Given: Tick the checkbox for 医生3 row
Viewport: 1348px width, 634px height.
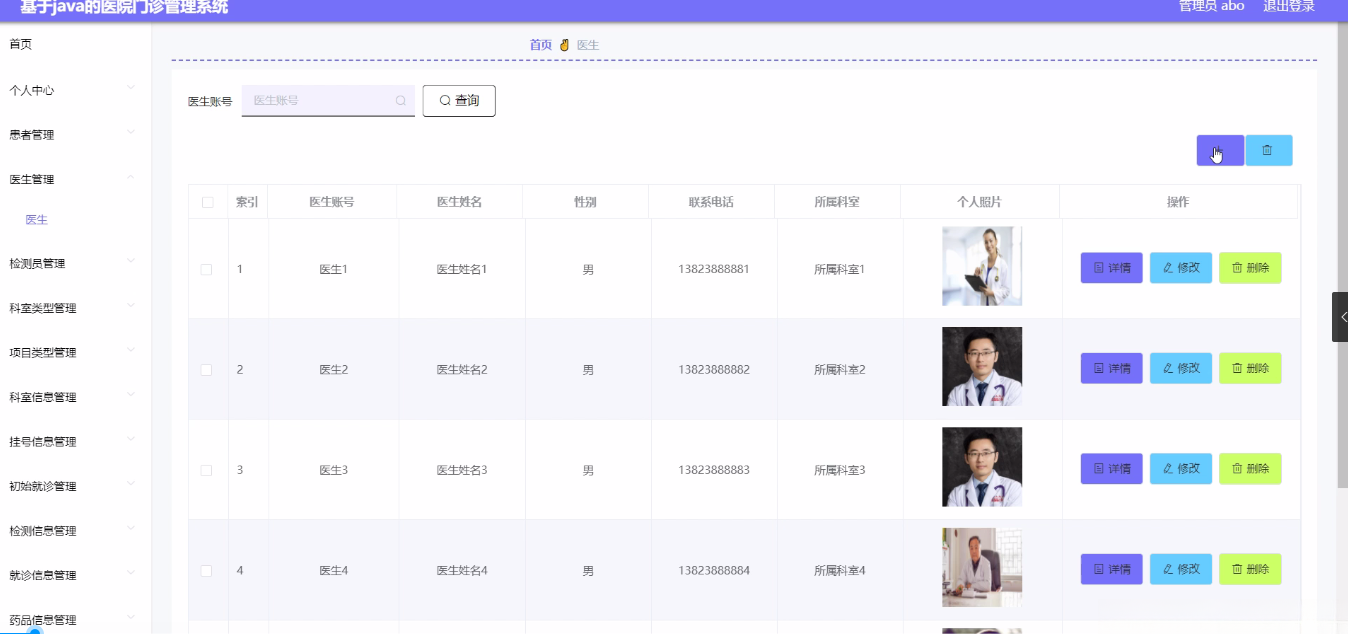Looking at the screenshot, I should tap(206, 470).
